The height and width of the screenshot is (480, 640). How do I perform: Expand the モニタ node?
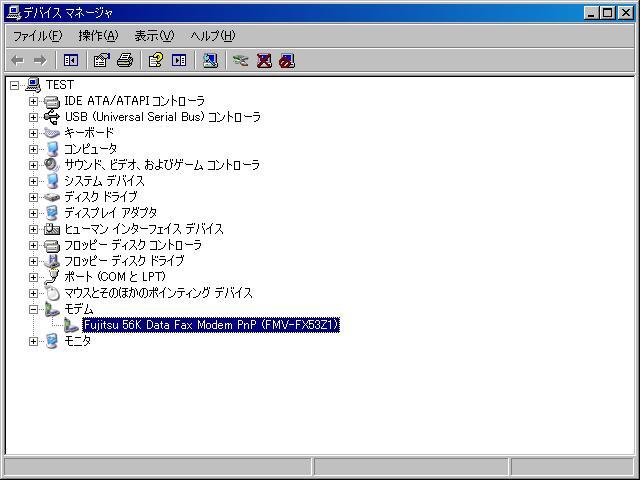(33, 341)
